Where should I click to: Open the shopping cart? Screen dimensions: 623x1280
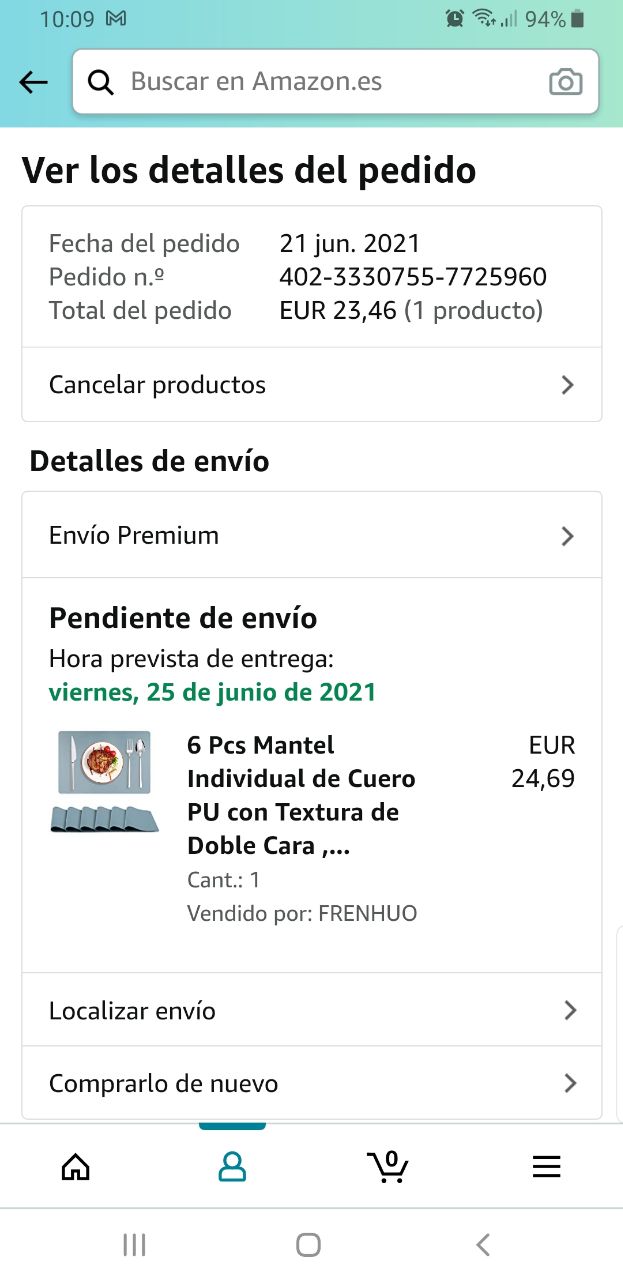(388, 1166)
